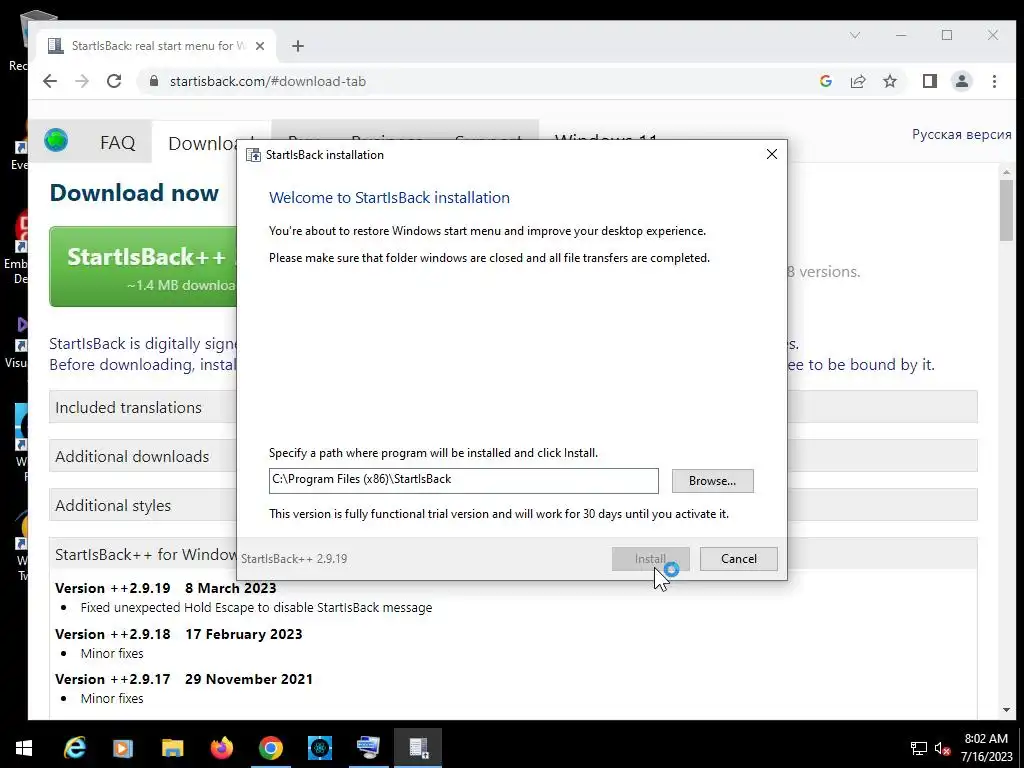Click the installation path input field
Screen dimensions: 1024x768
(x=464, y=481)
